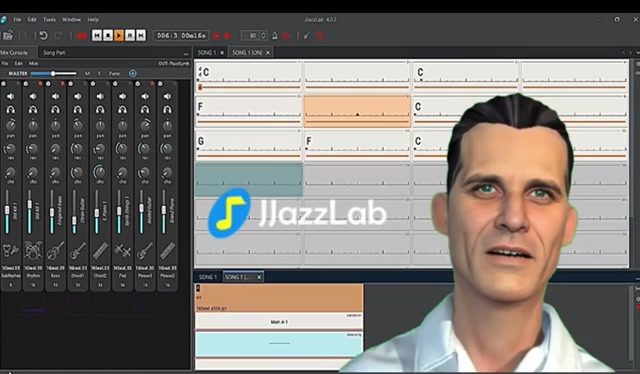Click the song position time display
The image size is (640, 374).
[181, 36]
